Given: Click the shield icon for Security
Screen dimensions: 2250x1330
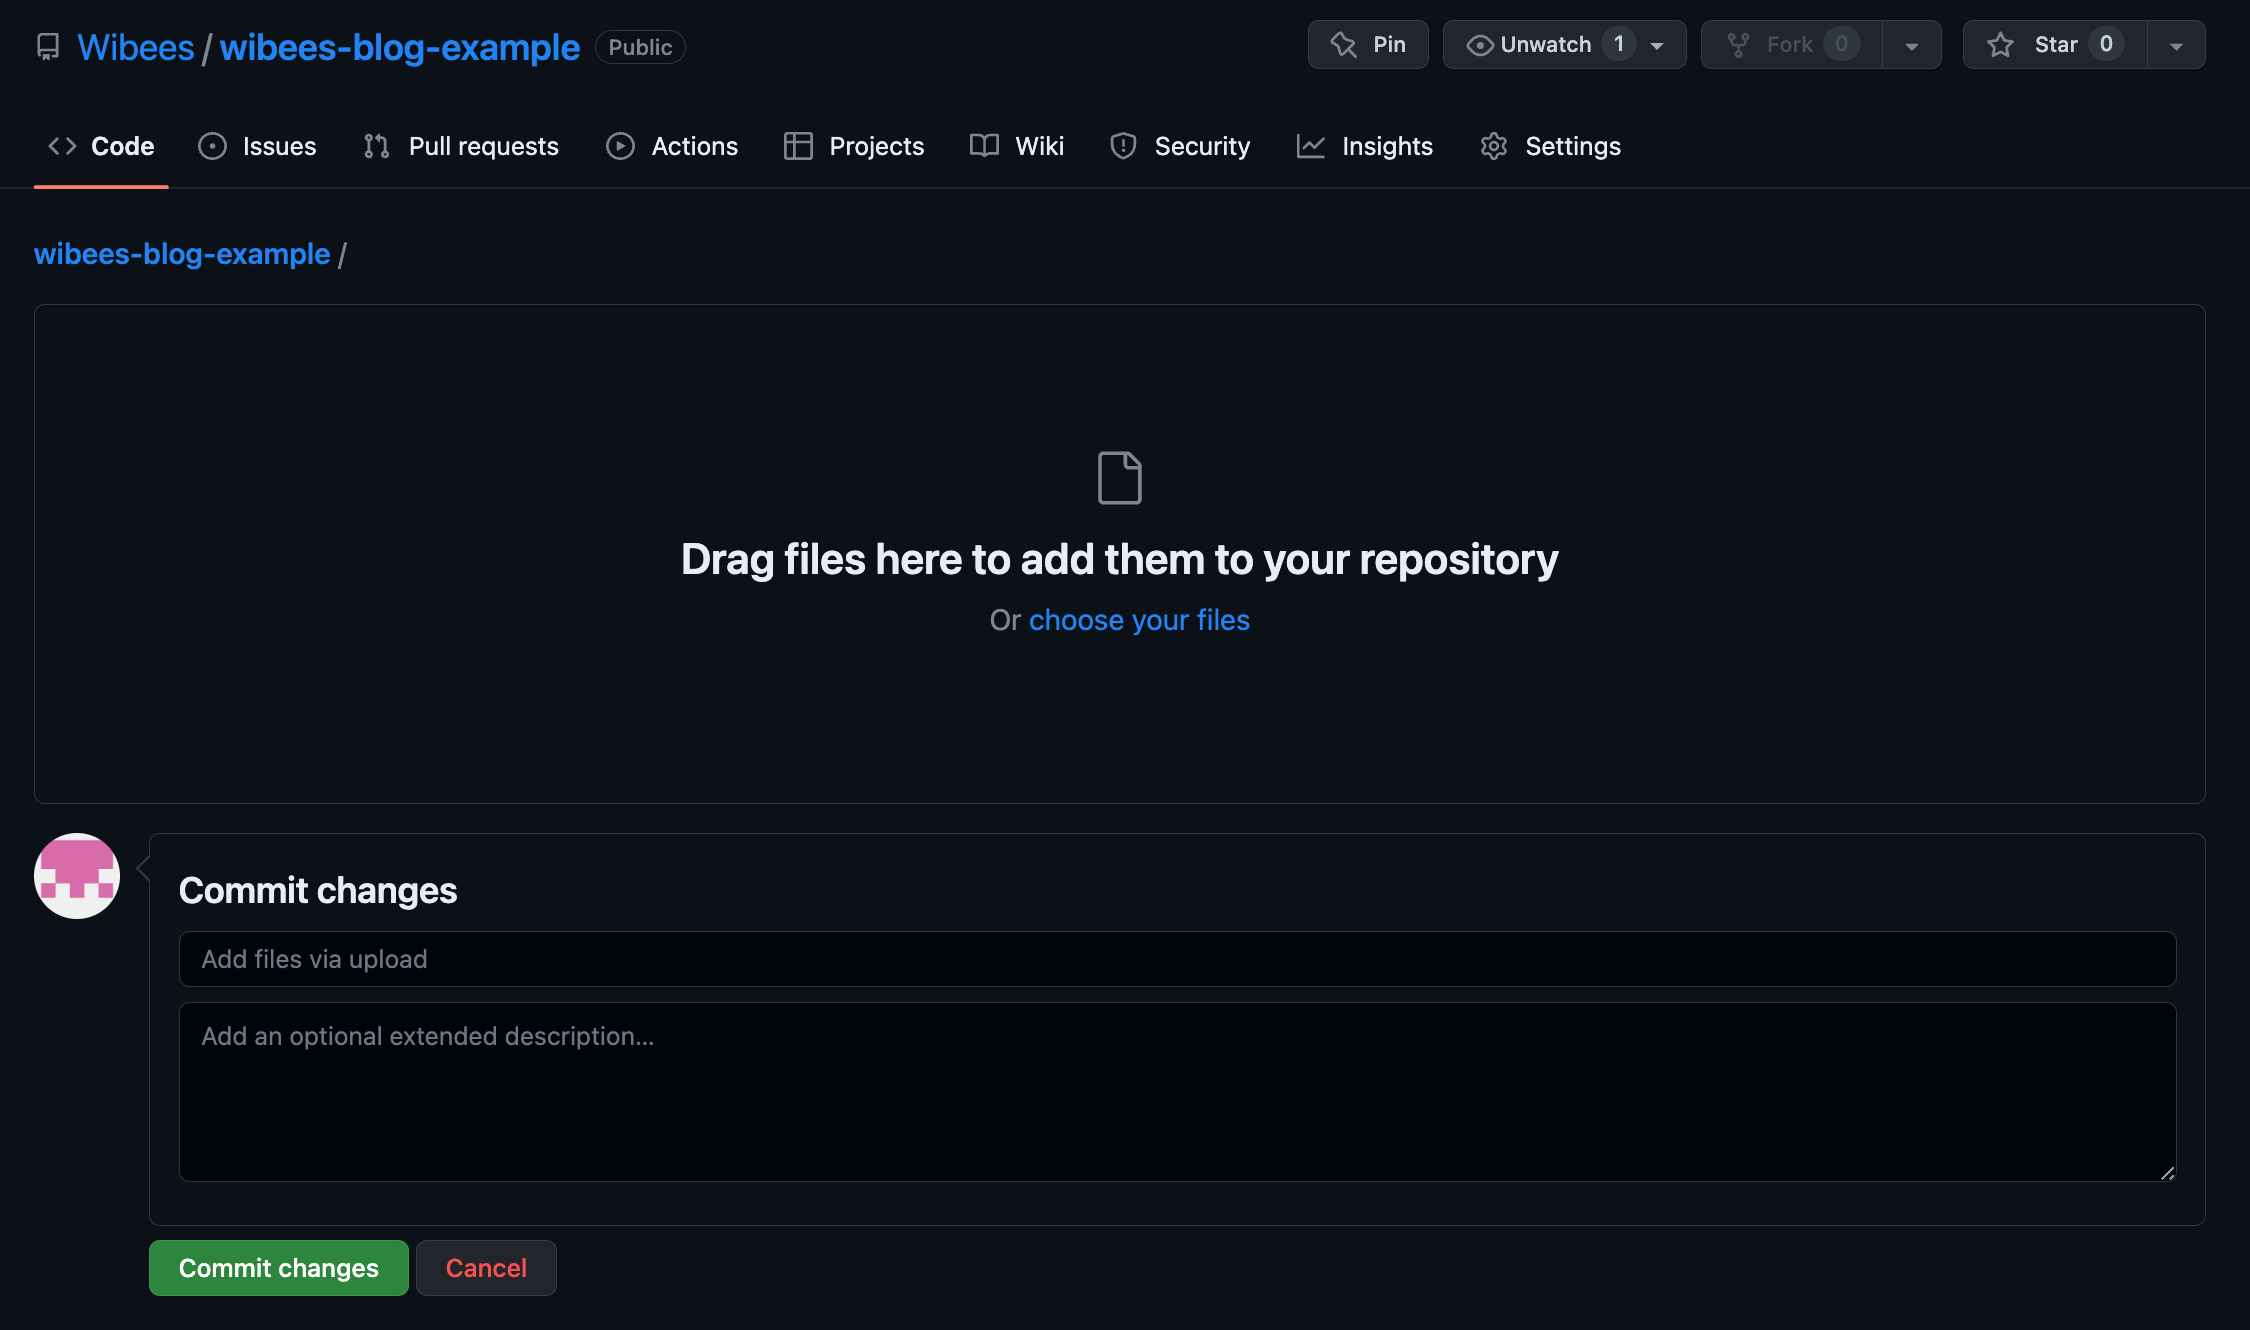Looking at the screenshot, I should click(1123, 146).
